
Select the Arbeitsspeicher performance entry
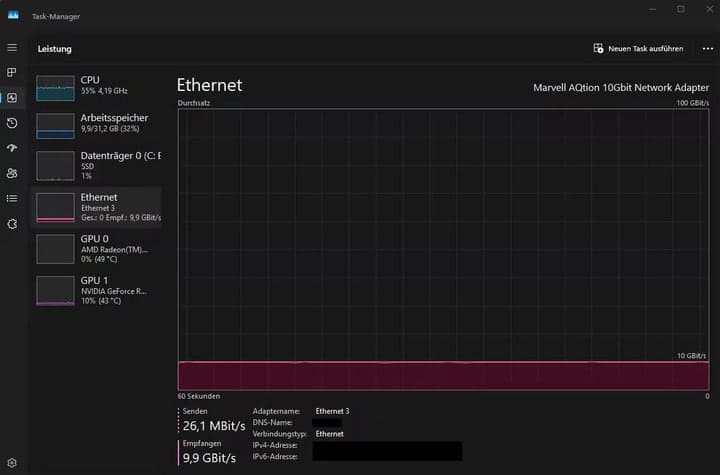click(97, 125)
